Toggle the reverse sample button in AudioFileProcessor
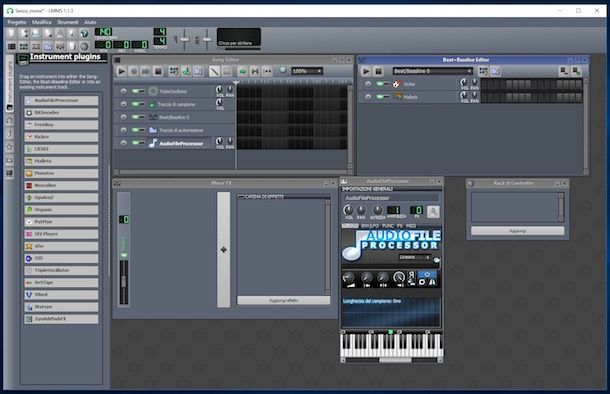The height and width of the screenshot is (394, 610). 411,275
